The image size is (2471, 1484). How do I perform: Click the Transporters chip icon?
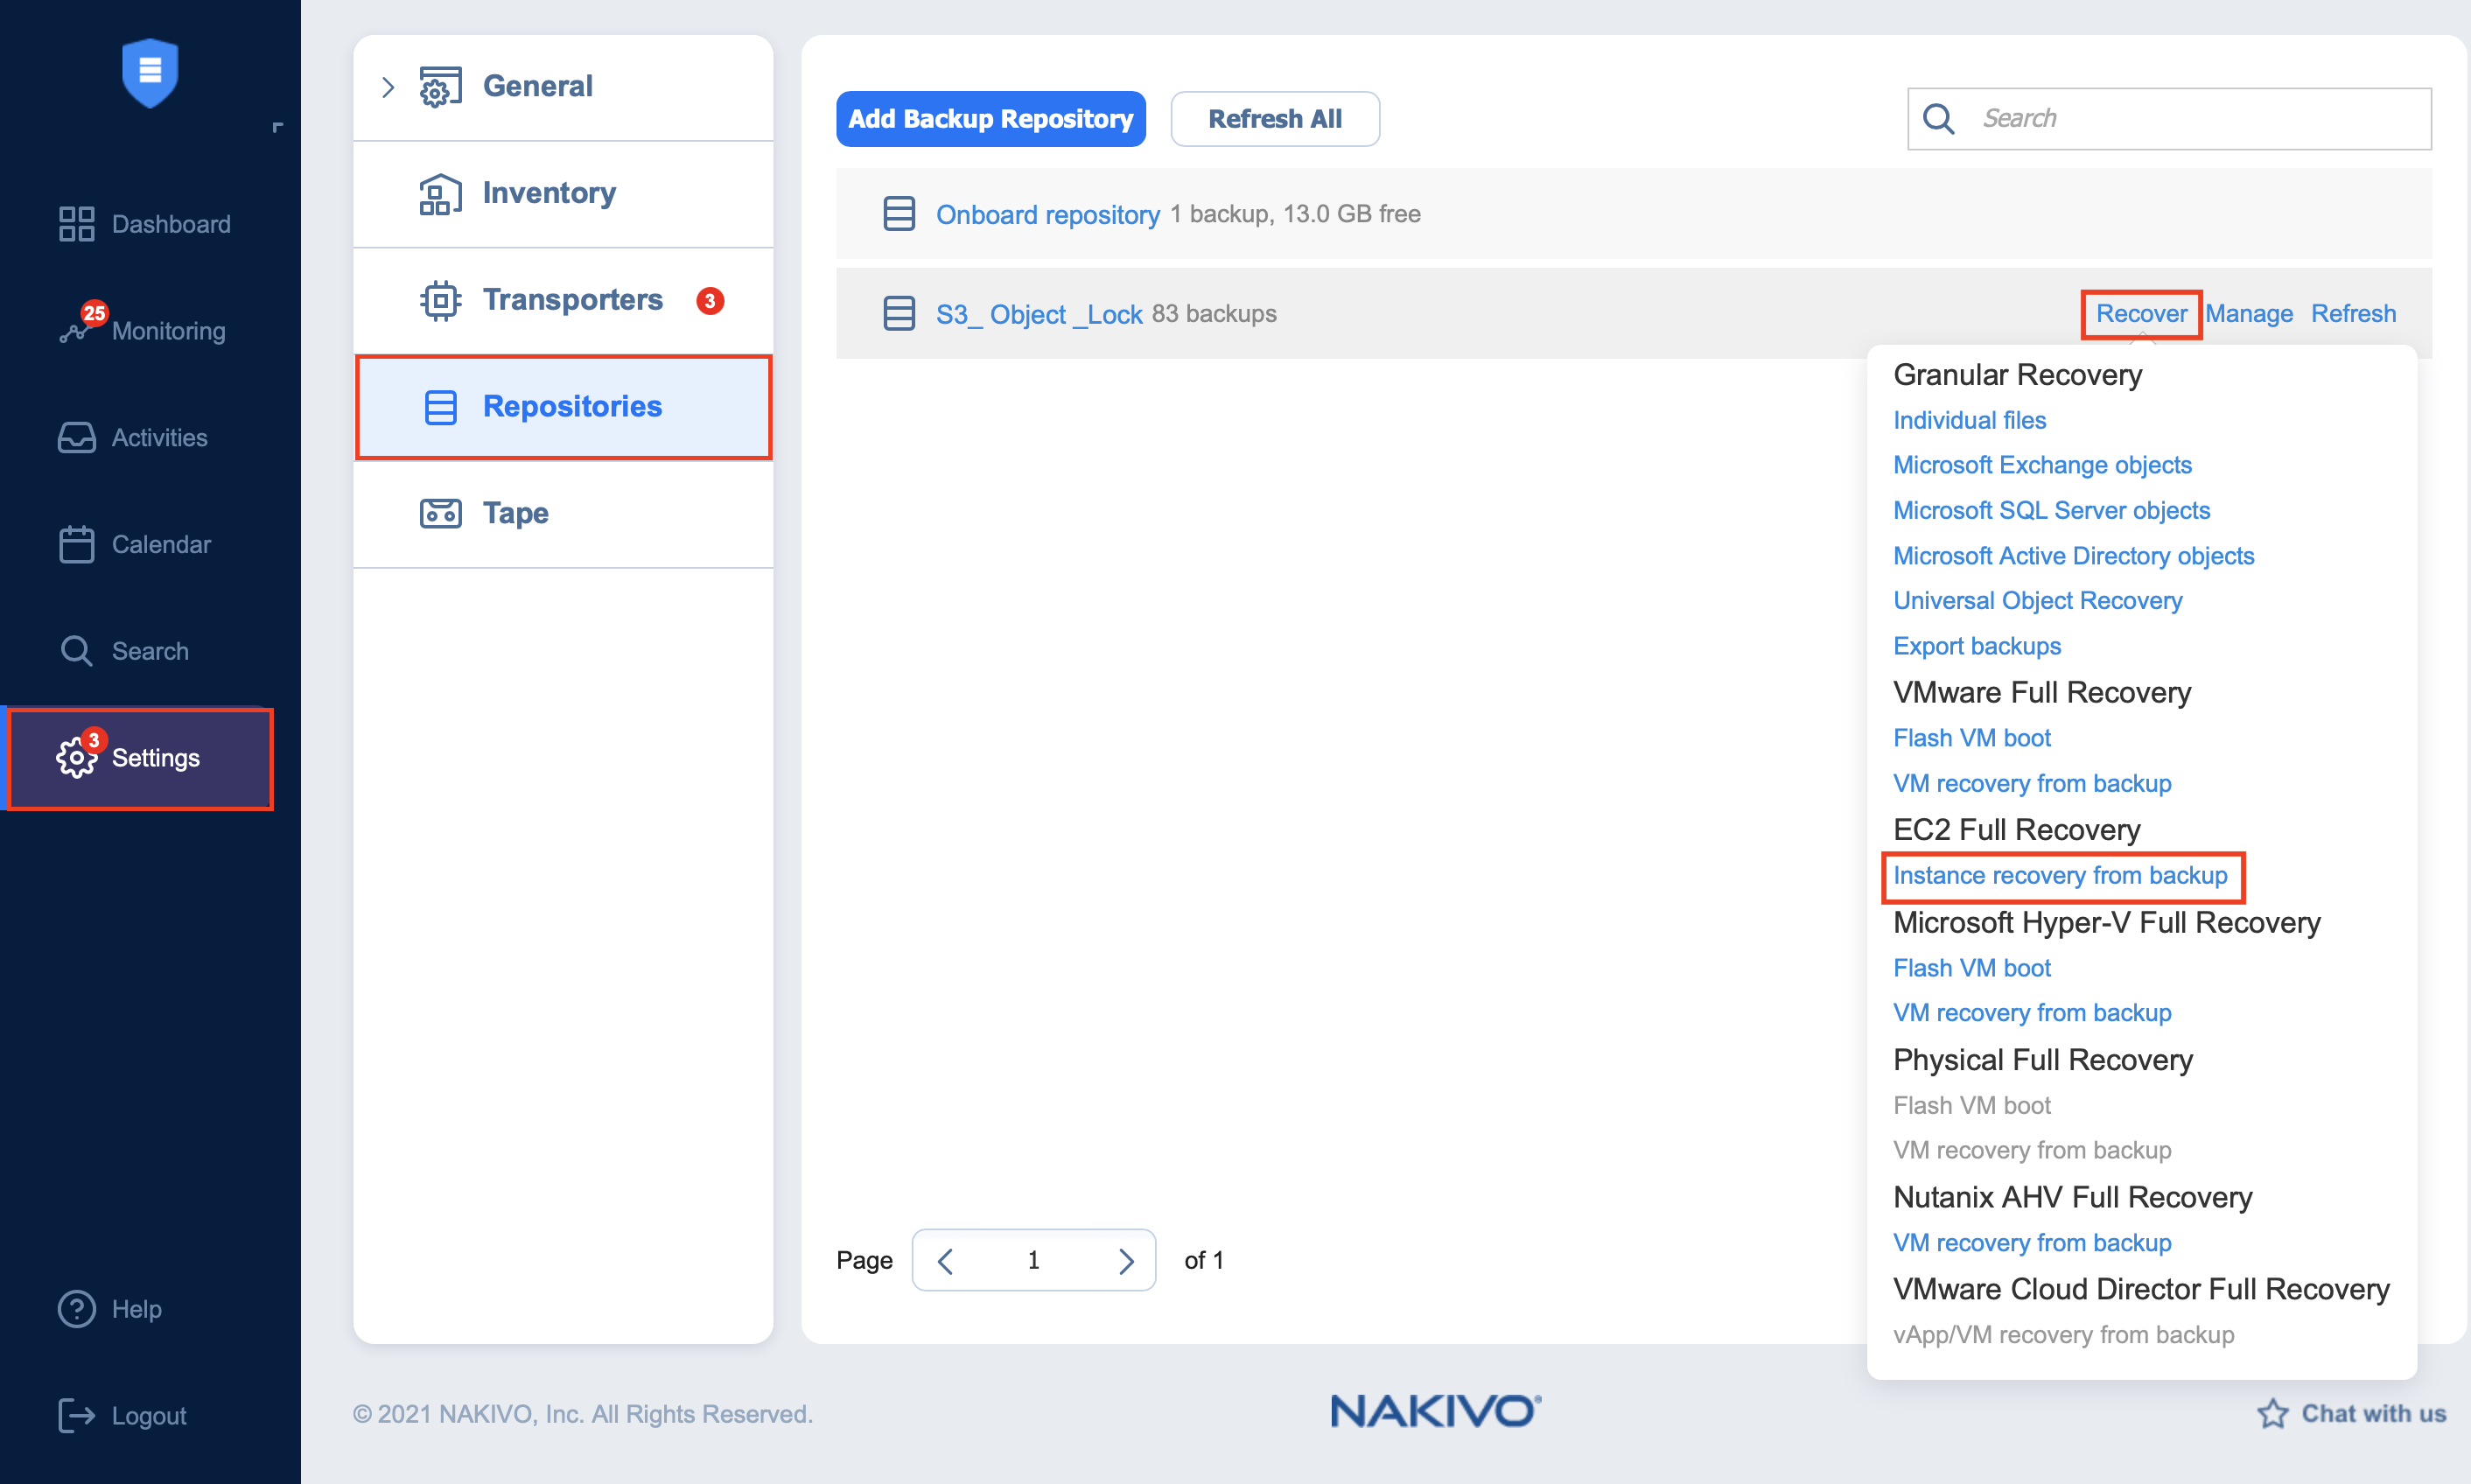pos(440,300)
